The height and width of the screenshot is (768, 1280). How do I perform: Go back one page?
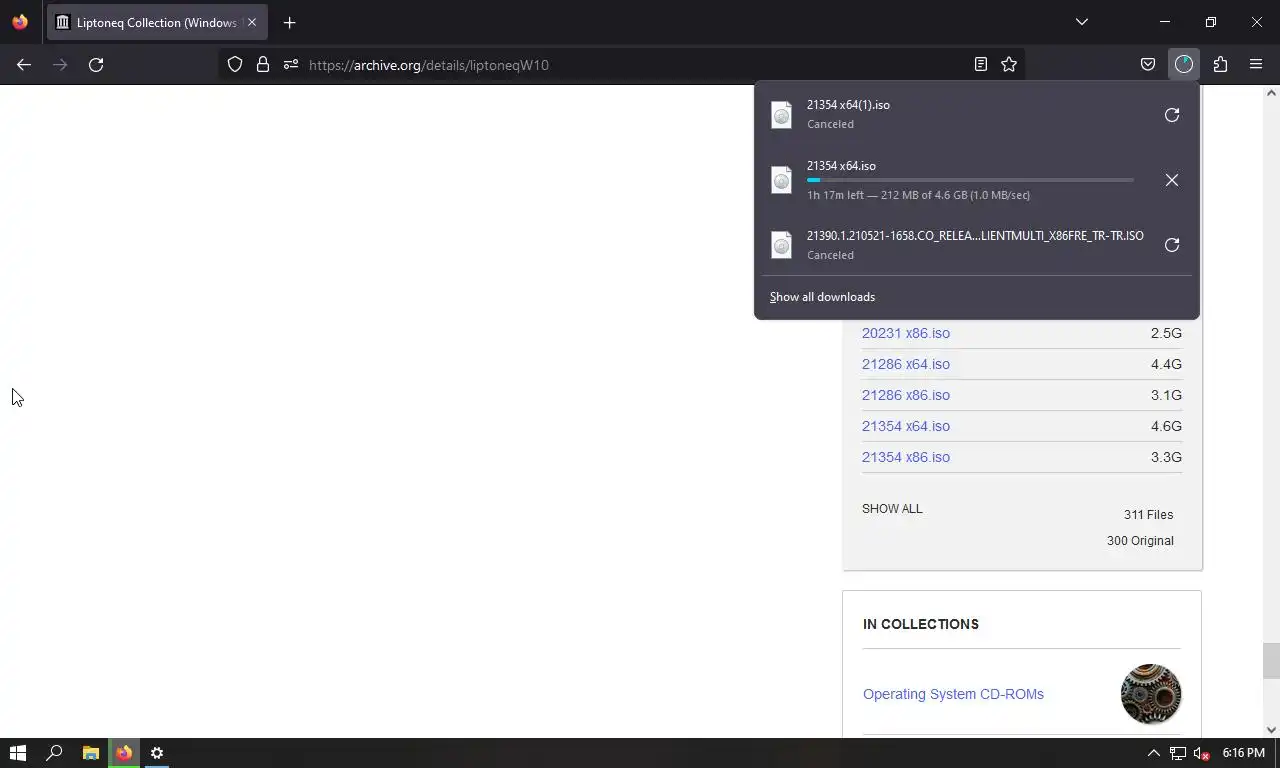(24, 64)
